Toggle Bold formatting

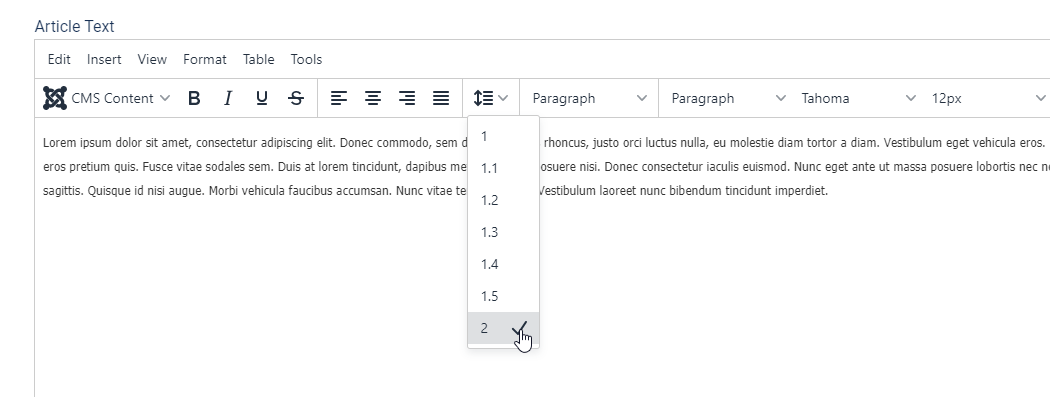pyautogui.click(x=194, y=98)
